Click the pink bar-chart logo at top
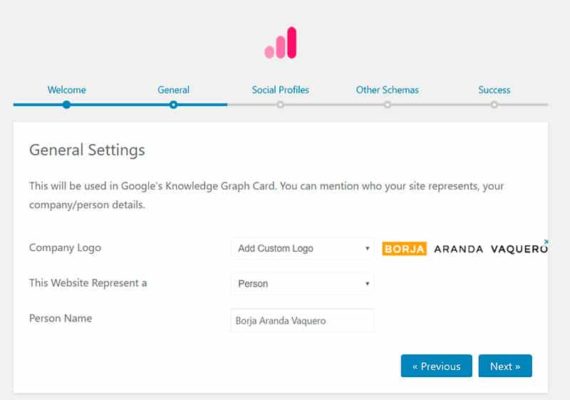This screenshot has width=570, height=400. [x=280, y=43]
